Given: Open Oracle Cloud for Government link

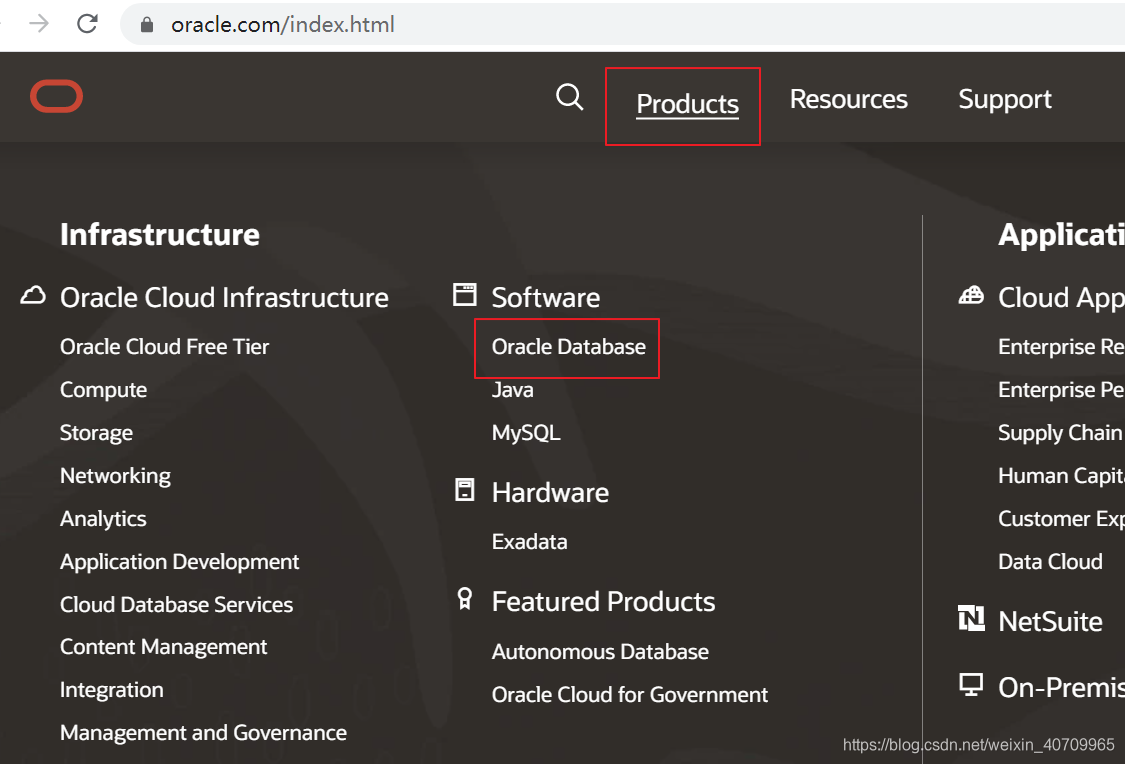Looking at the screenshot, I should (630, 694).
